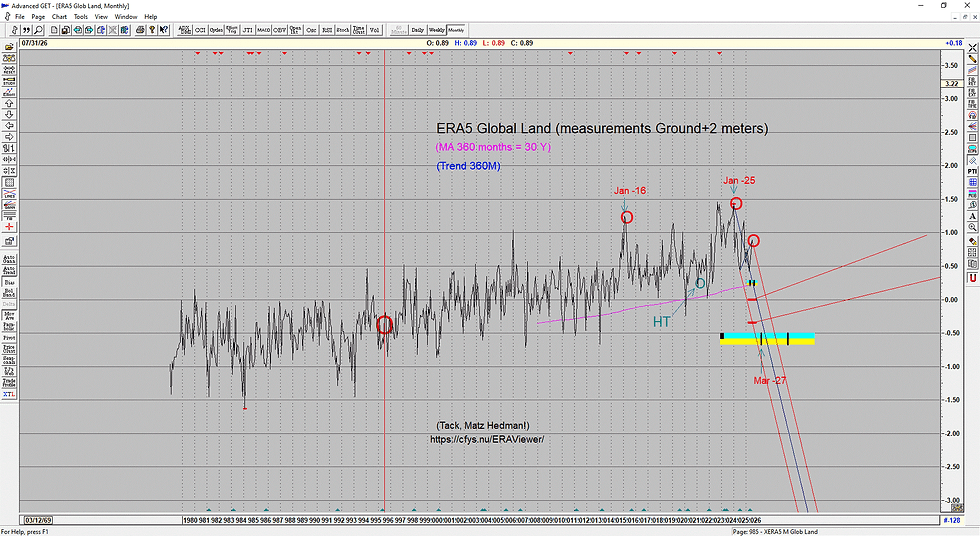
Task: Toggle the Monthly timeframe button
Action: click(x=456, y=30)
